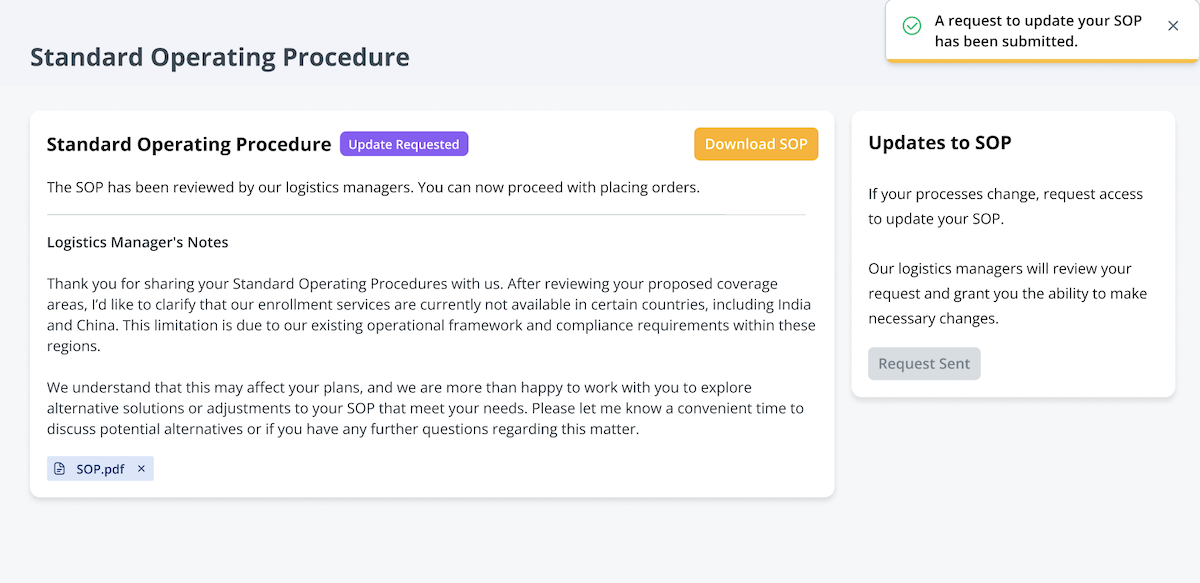Image resolution: width=1200 pixels, height=583 pixels.
Task: Select the Updates to SOP heading
Action: [940, 143]
